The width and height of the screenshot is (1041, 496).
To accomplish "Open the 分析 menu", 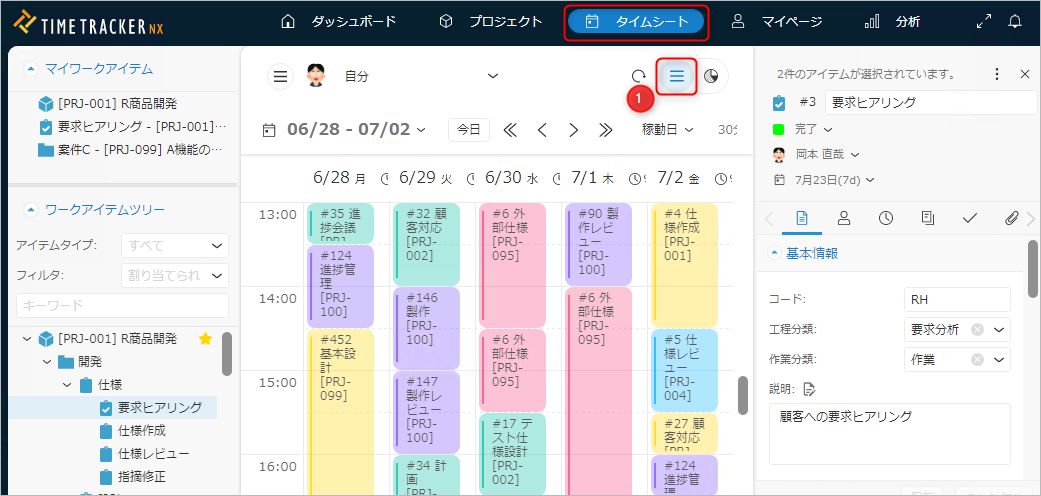I will (892, 21).
